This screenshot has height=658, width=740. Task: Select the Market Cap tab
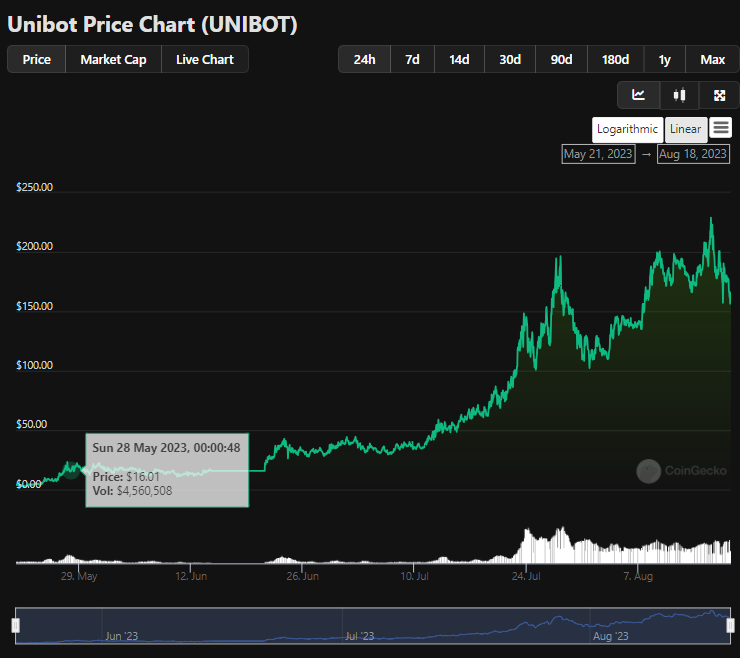pos(113,59)
